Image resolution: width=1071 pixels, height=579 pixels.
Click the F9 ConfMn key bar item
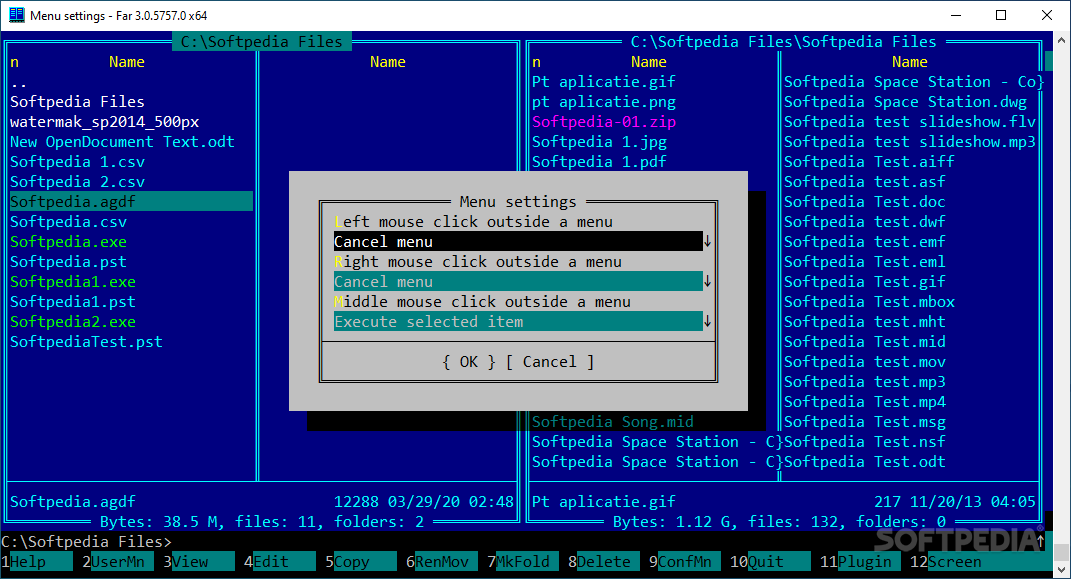685,562
